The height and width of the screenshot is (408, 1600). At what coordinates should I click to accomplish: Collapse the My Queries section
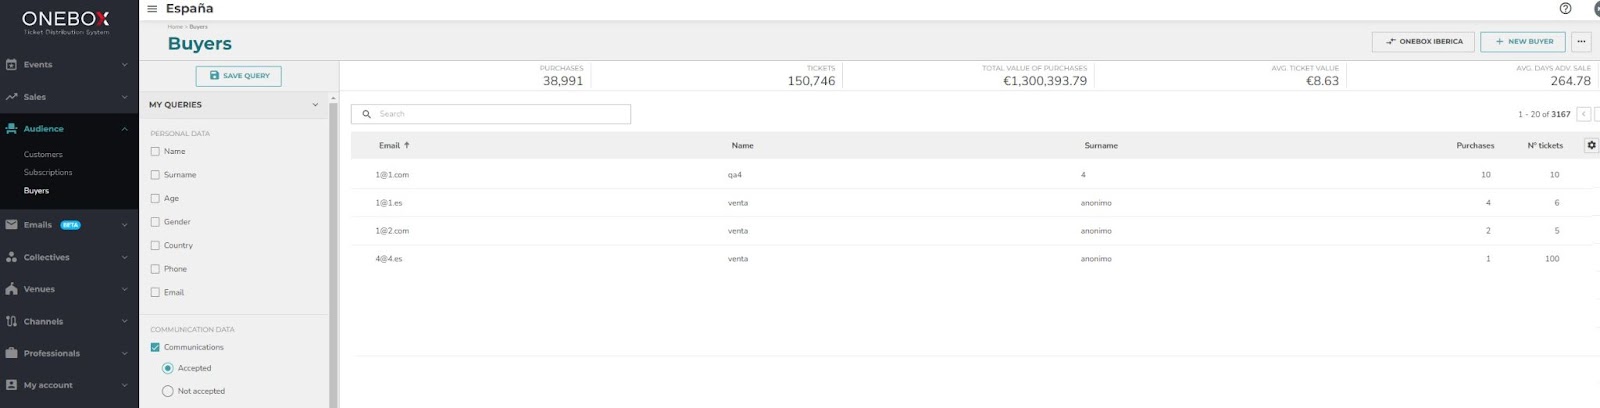[x=315, y=104]
